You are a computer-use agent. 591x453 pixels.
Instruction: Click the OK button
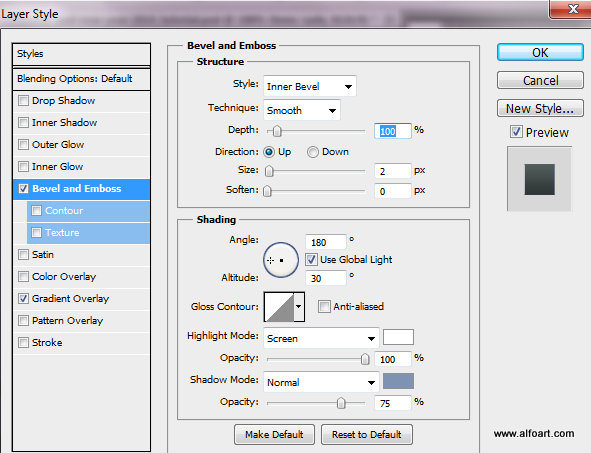coord(540,52)
